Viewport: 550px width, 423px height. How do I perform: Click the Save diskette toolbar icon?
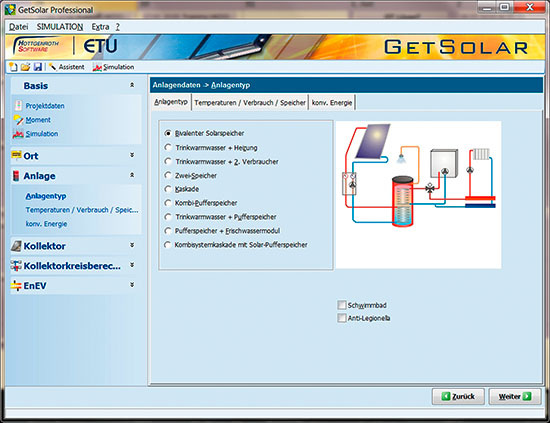click(x=38, y=67)
